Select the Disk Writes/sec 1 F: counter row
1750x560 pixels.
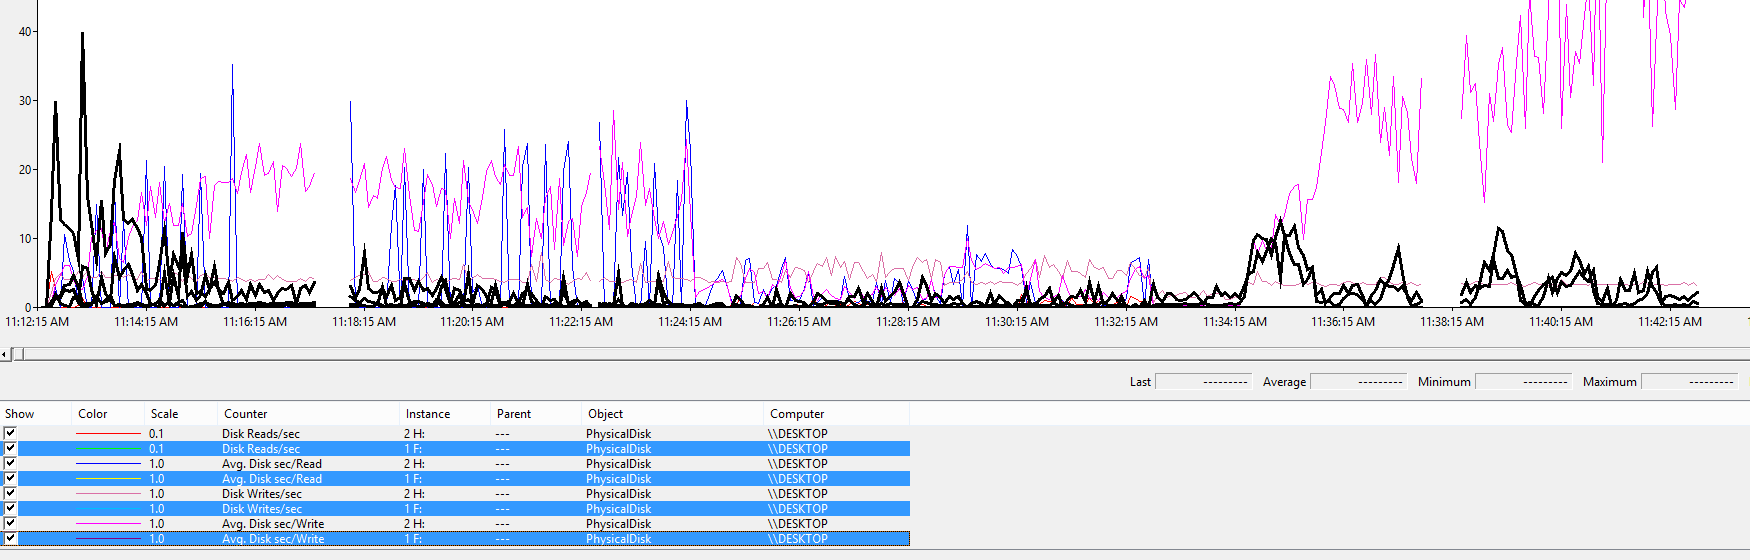click(262, 509)
